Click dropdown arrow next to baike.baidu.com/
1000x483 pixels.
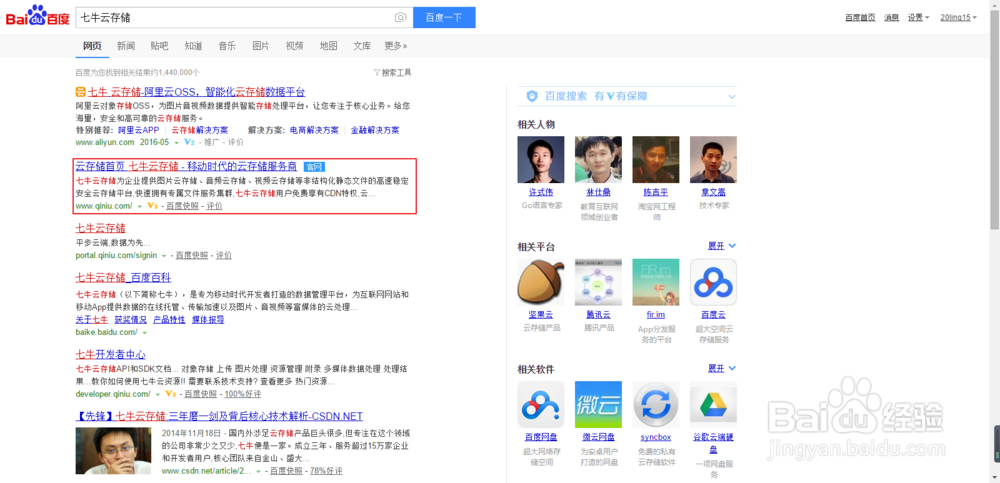coord(145,332)
